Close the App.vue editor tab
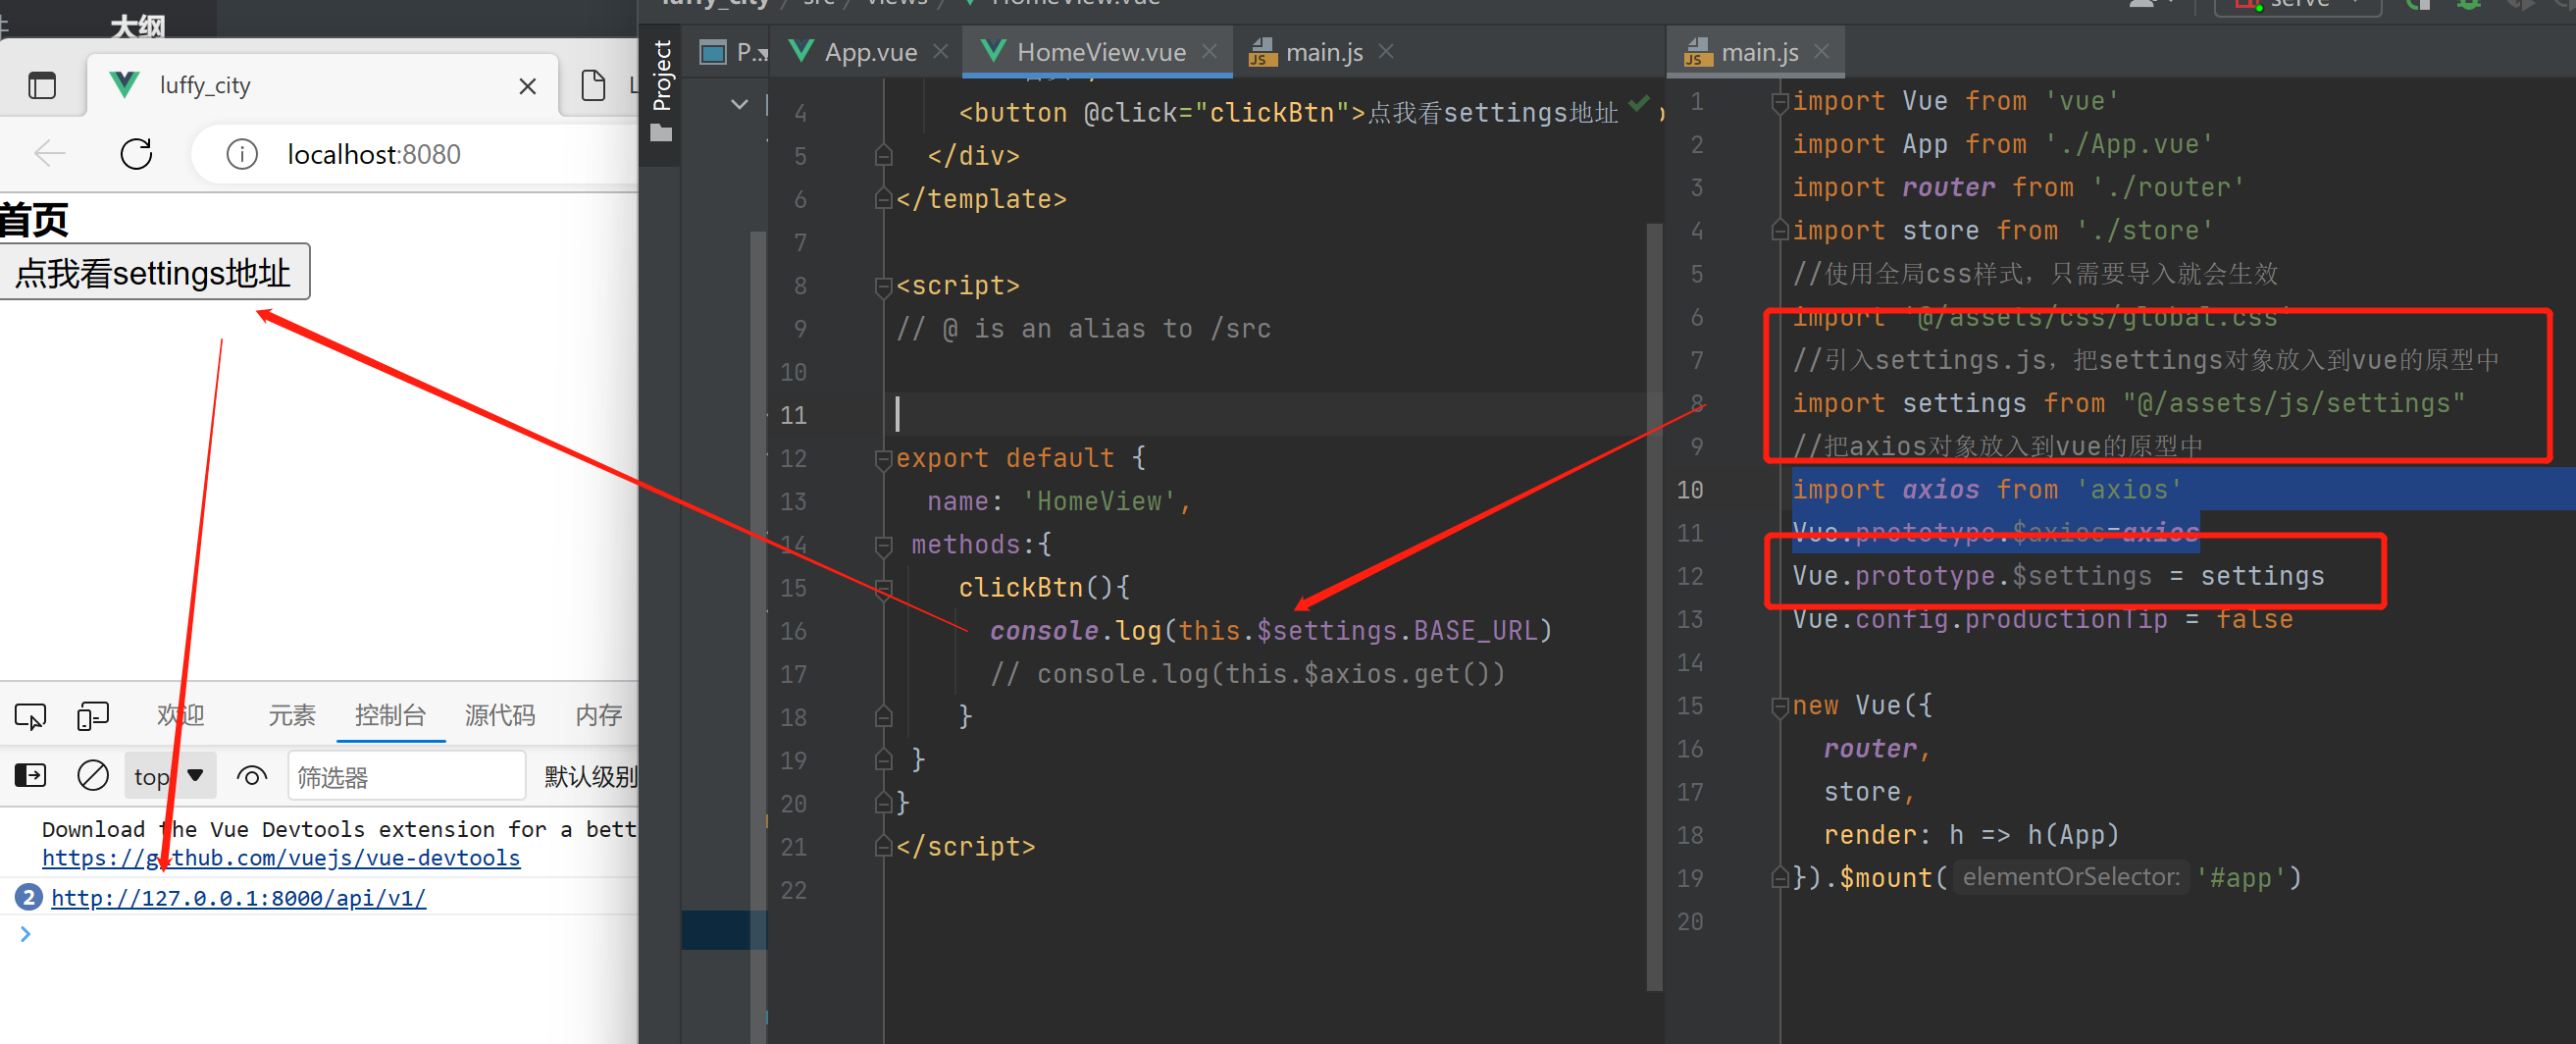2576x1044 pixels. (x=940, y=51)
